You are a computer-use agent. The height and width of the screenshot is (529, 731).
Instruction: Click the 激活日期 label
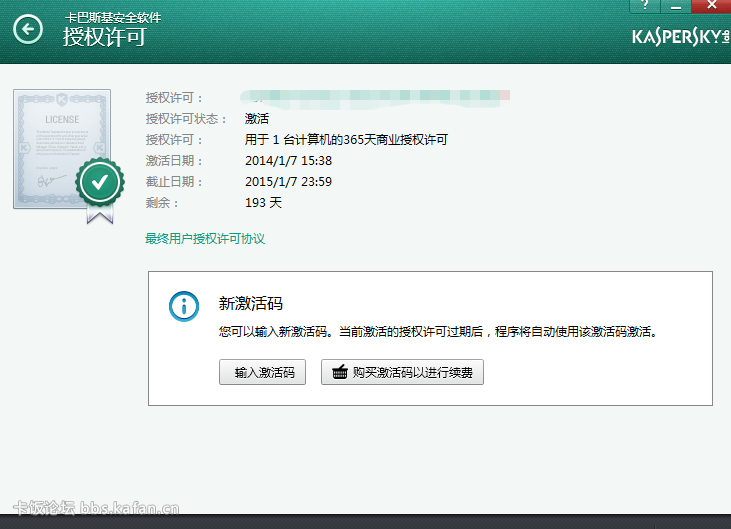coord(174,161)
